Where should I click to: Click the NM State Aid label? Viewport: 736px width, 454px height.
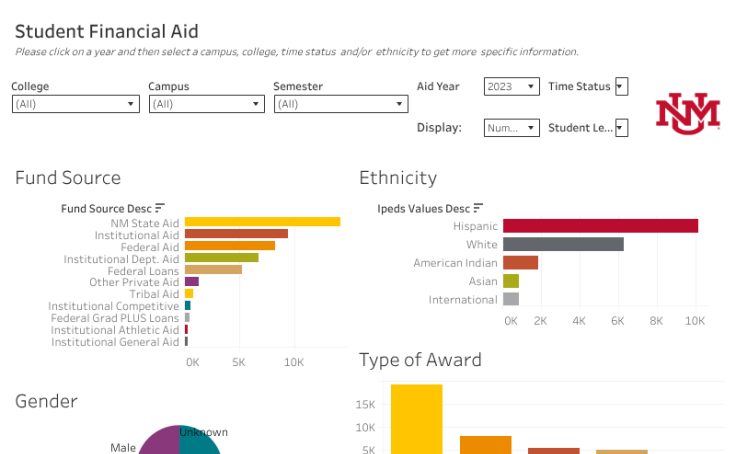click(x=145, y=223)
